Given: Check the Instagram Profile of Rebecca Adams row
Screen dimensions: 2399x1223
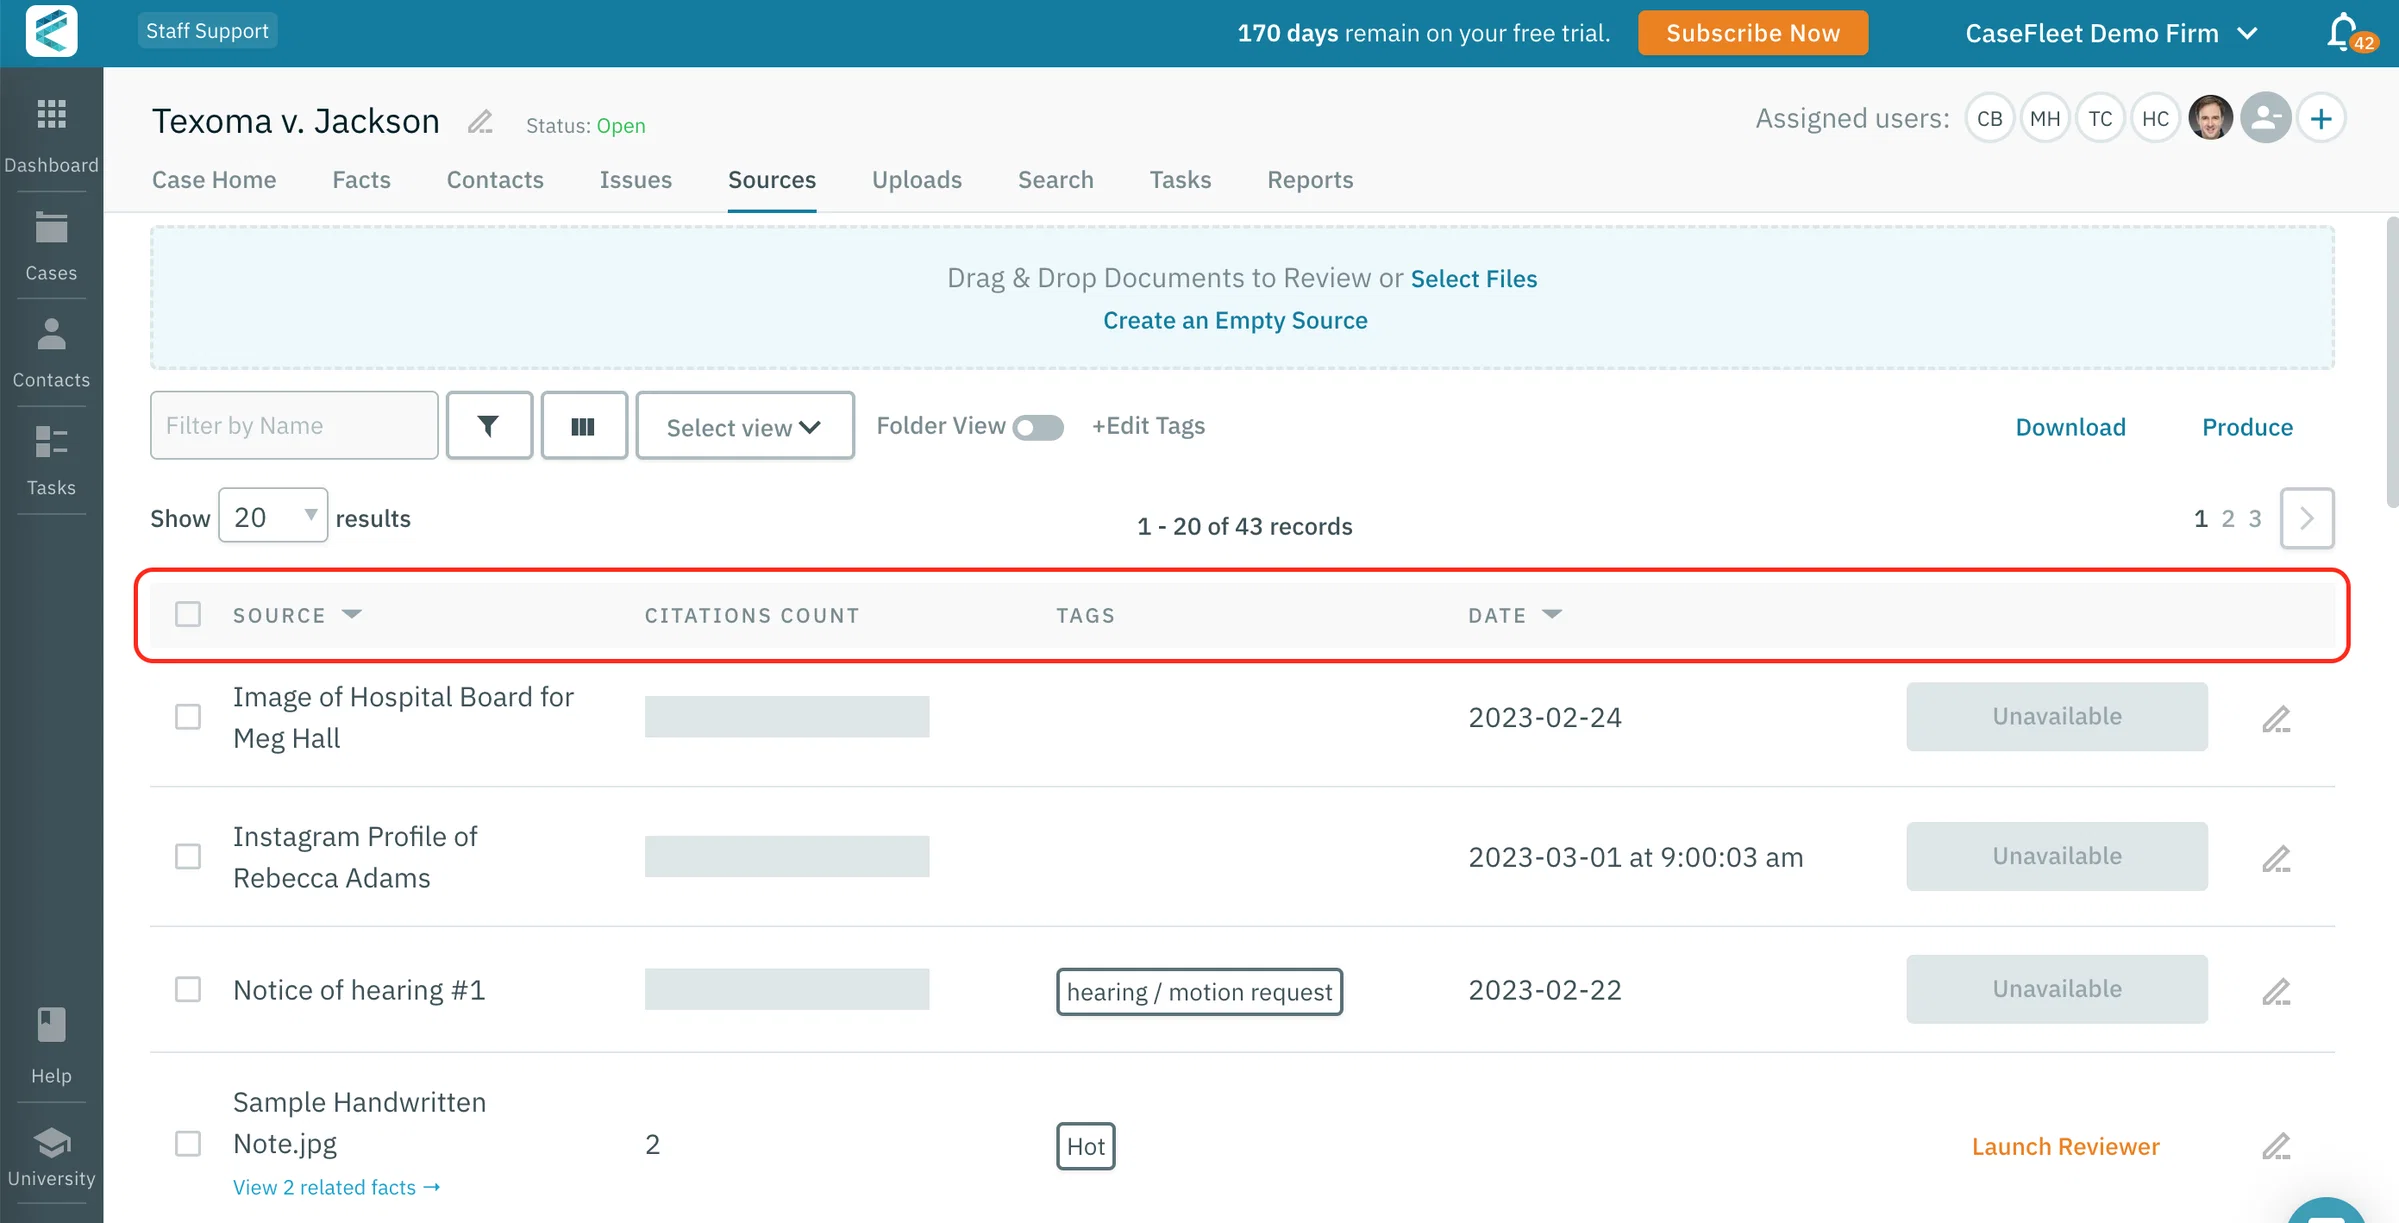Looking at the screenshot, I should (x=188, y=857).
